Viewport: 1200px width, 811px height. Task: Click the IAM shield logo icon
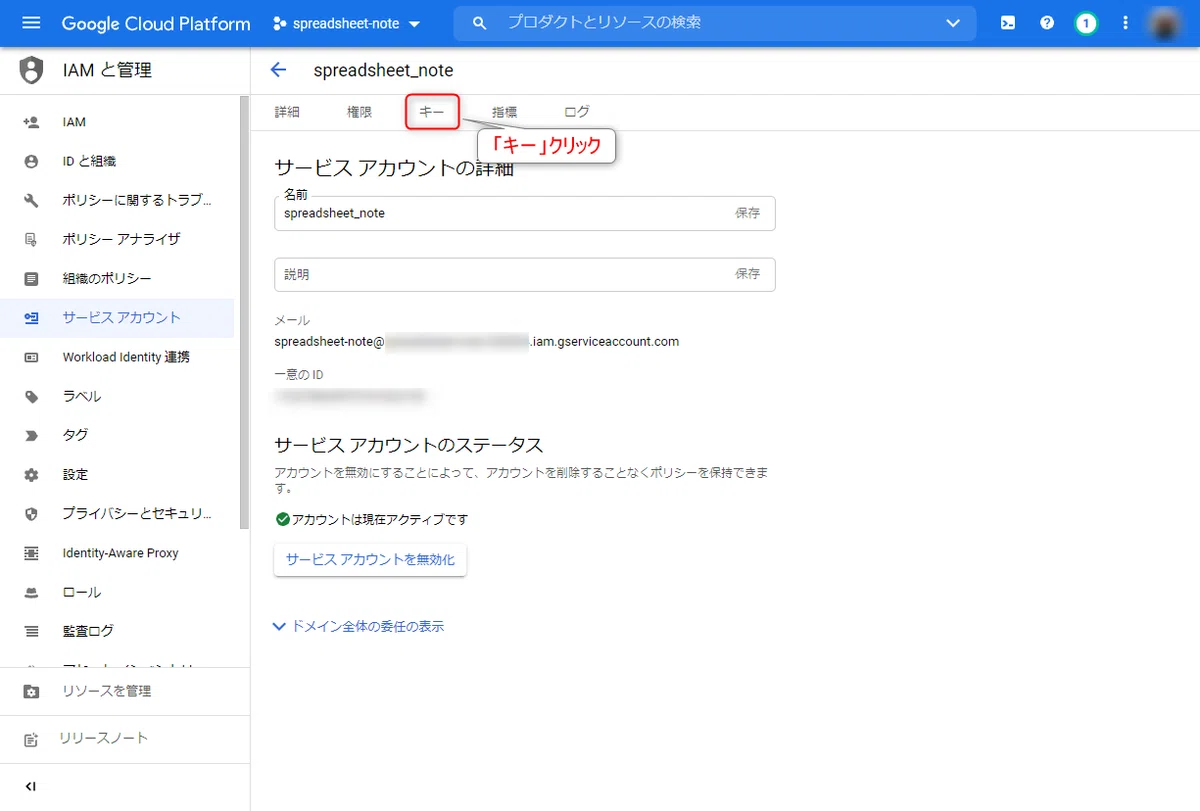32,70
